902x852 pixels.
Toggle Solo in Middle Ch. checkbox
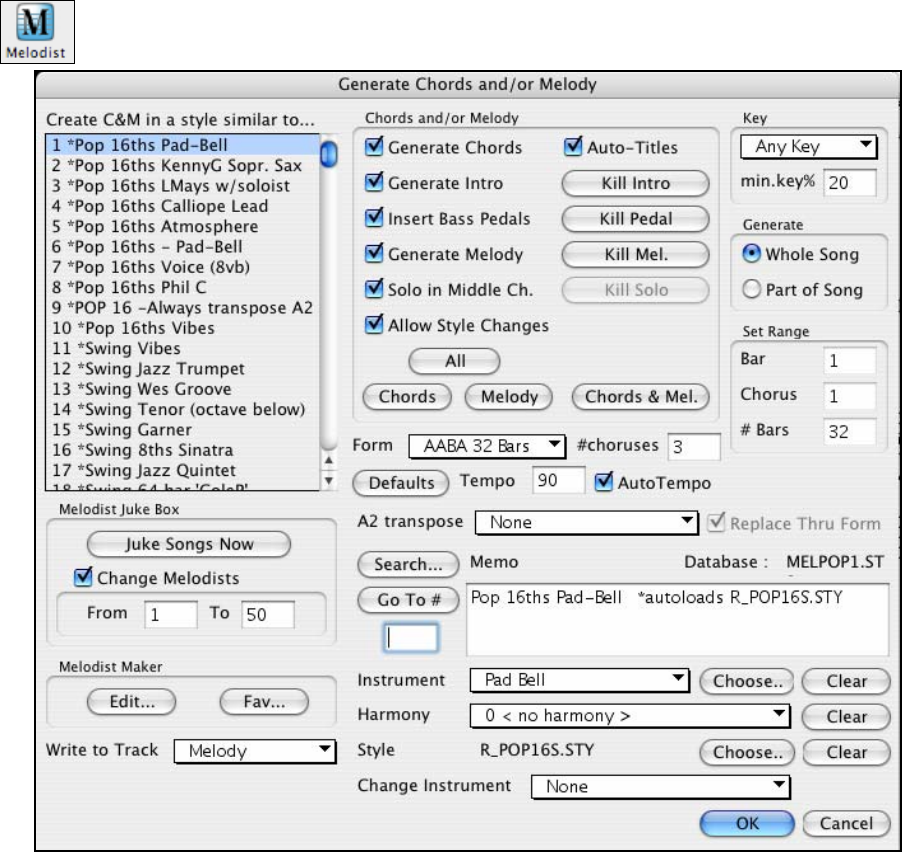click(x=374, y=289)
